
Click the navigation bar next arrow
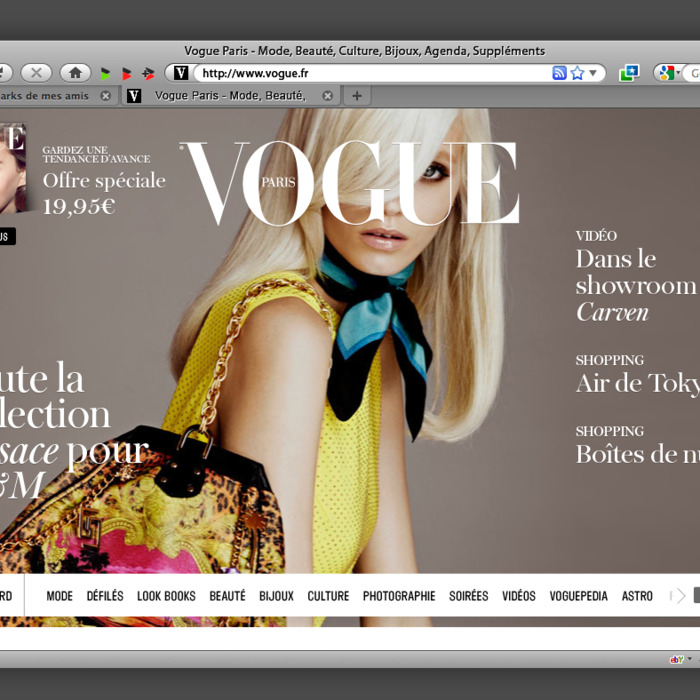pyautogui.click(x=680, y=596)
